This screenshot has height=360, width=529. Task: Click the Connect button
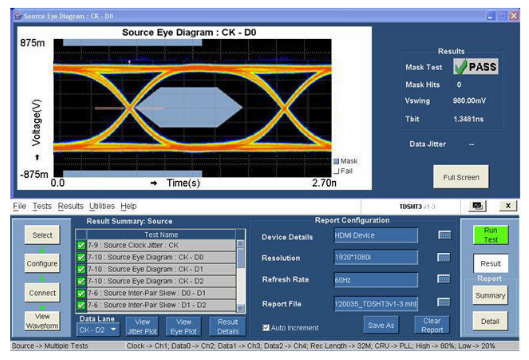(42, 293)
